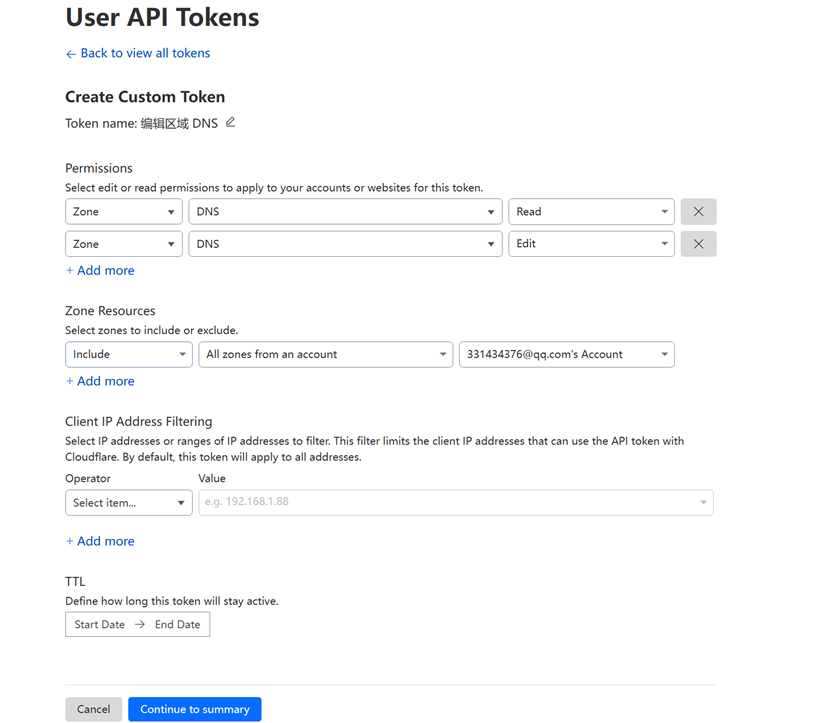Open Zone dropdown in Read permission row

click(x=124, y=211)
